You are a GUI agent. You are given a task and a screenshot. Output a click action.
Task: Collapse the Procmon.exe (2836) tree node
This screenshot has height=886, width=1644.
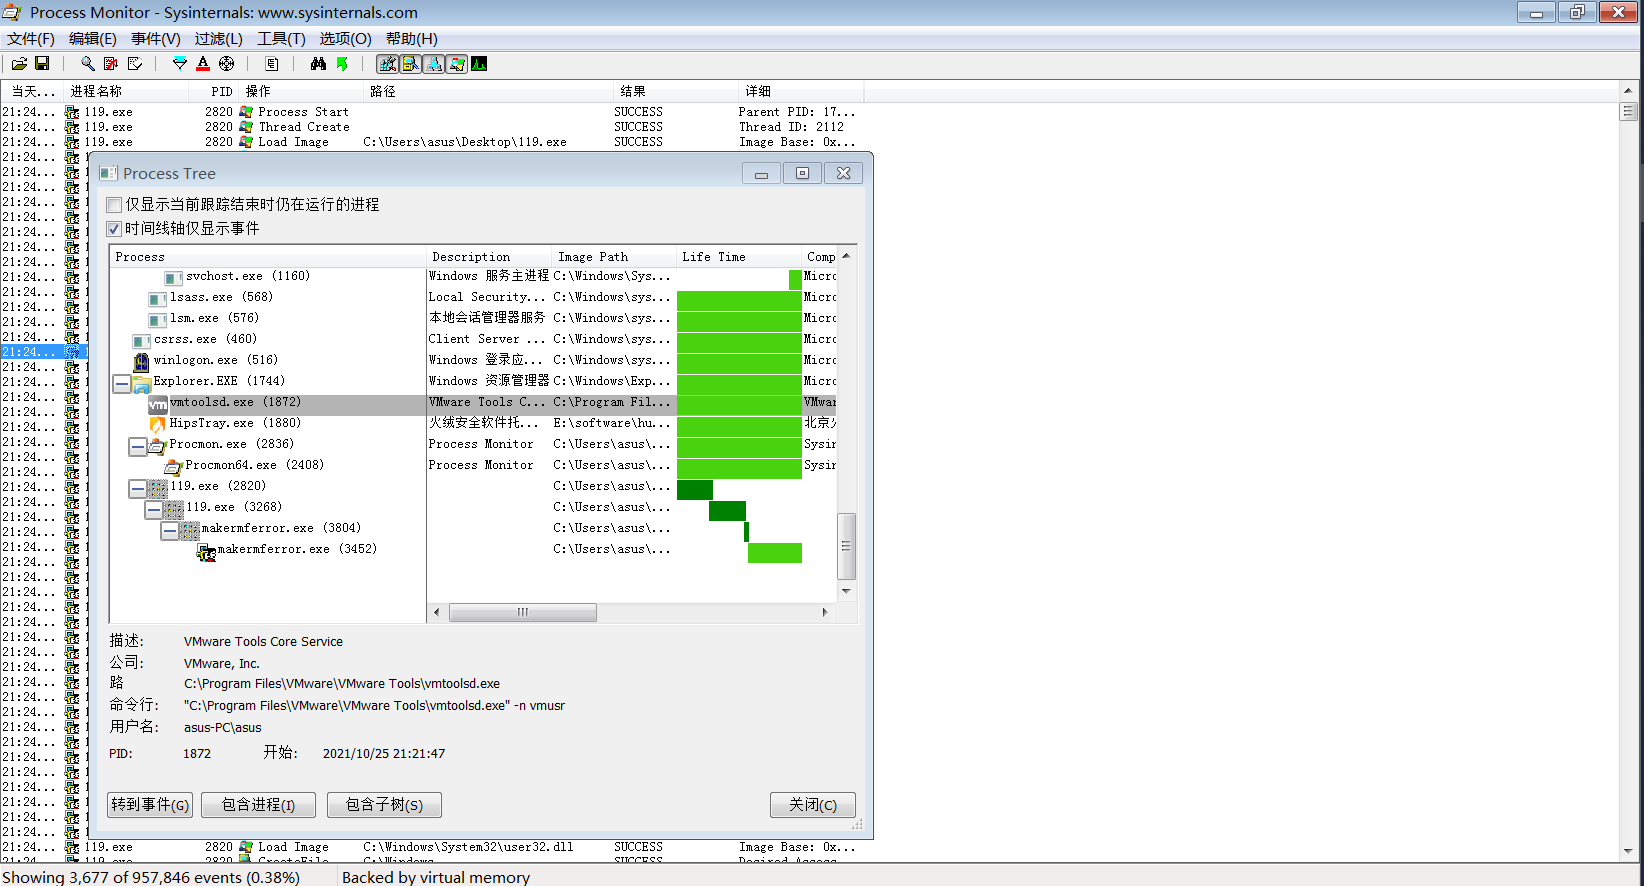pos(138,447)
